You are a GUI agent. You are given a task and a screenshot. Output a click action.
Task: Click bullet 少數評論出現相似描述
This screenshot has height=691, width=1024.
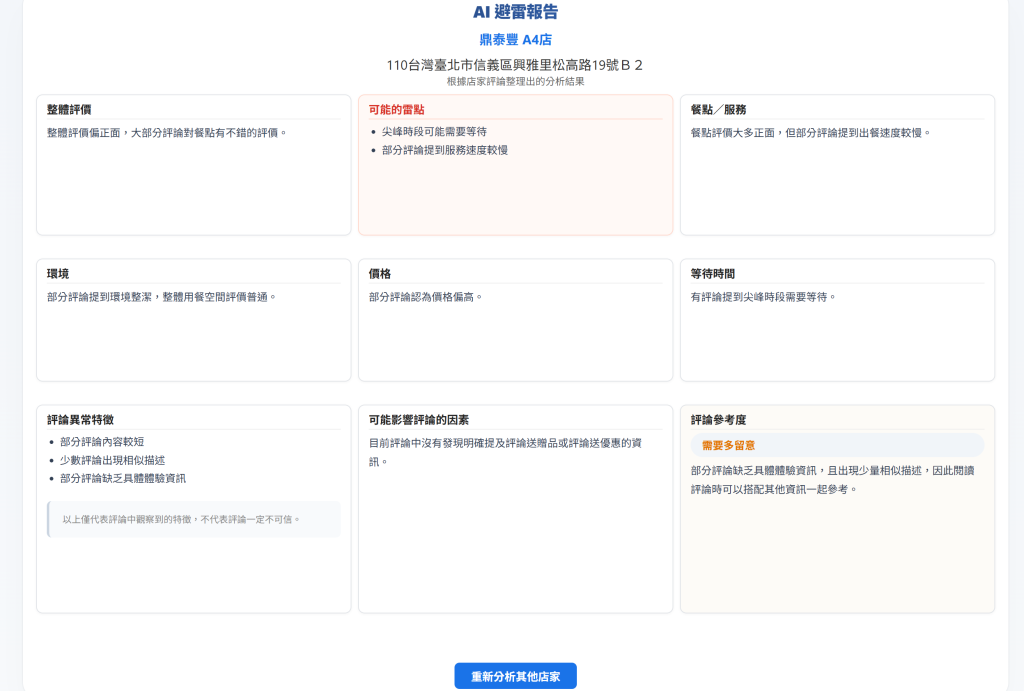pos(112,460)
